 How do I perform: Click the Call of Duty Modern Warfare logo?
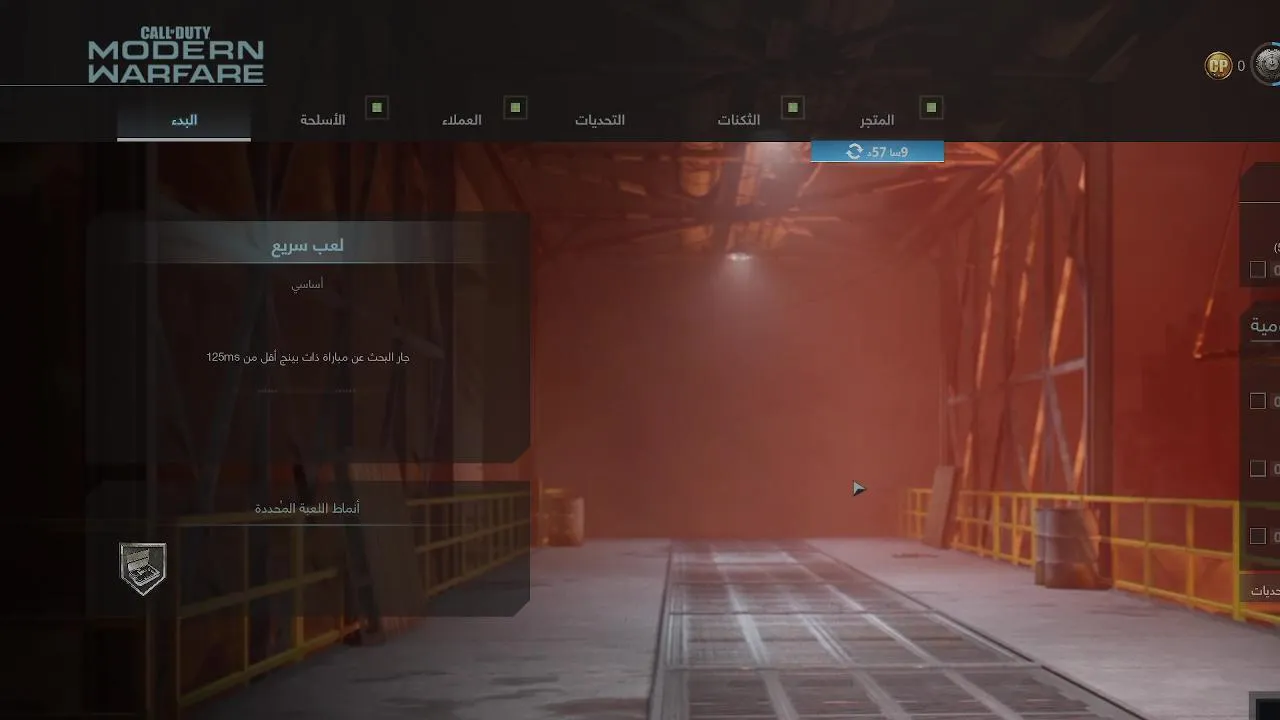click(176, 56)
